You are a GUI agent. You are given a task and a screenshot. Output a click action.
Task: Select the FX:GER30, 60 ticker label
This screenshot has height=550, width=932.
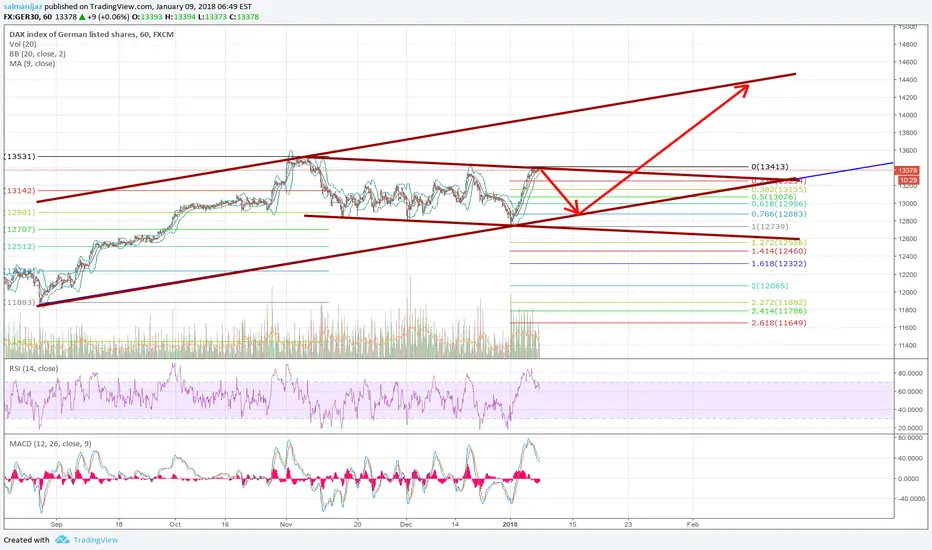pyautogui.click(x=27, y=17)
